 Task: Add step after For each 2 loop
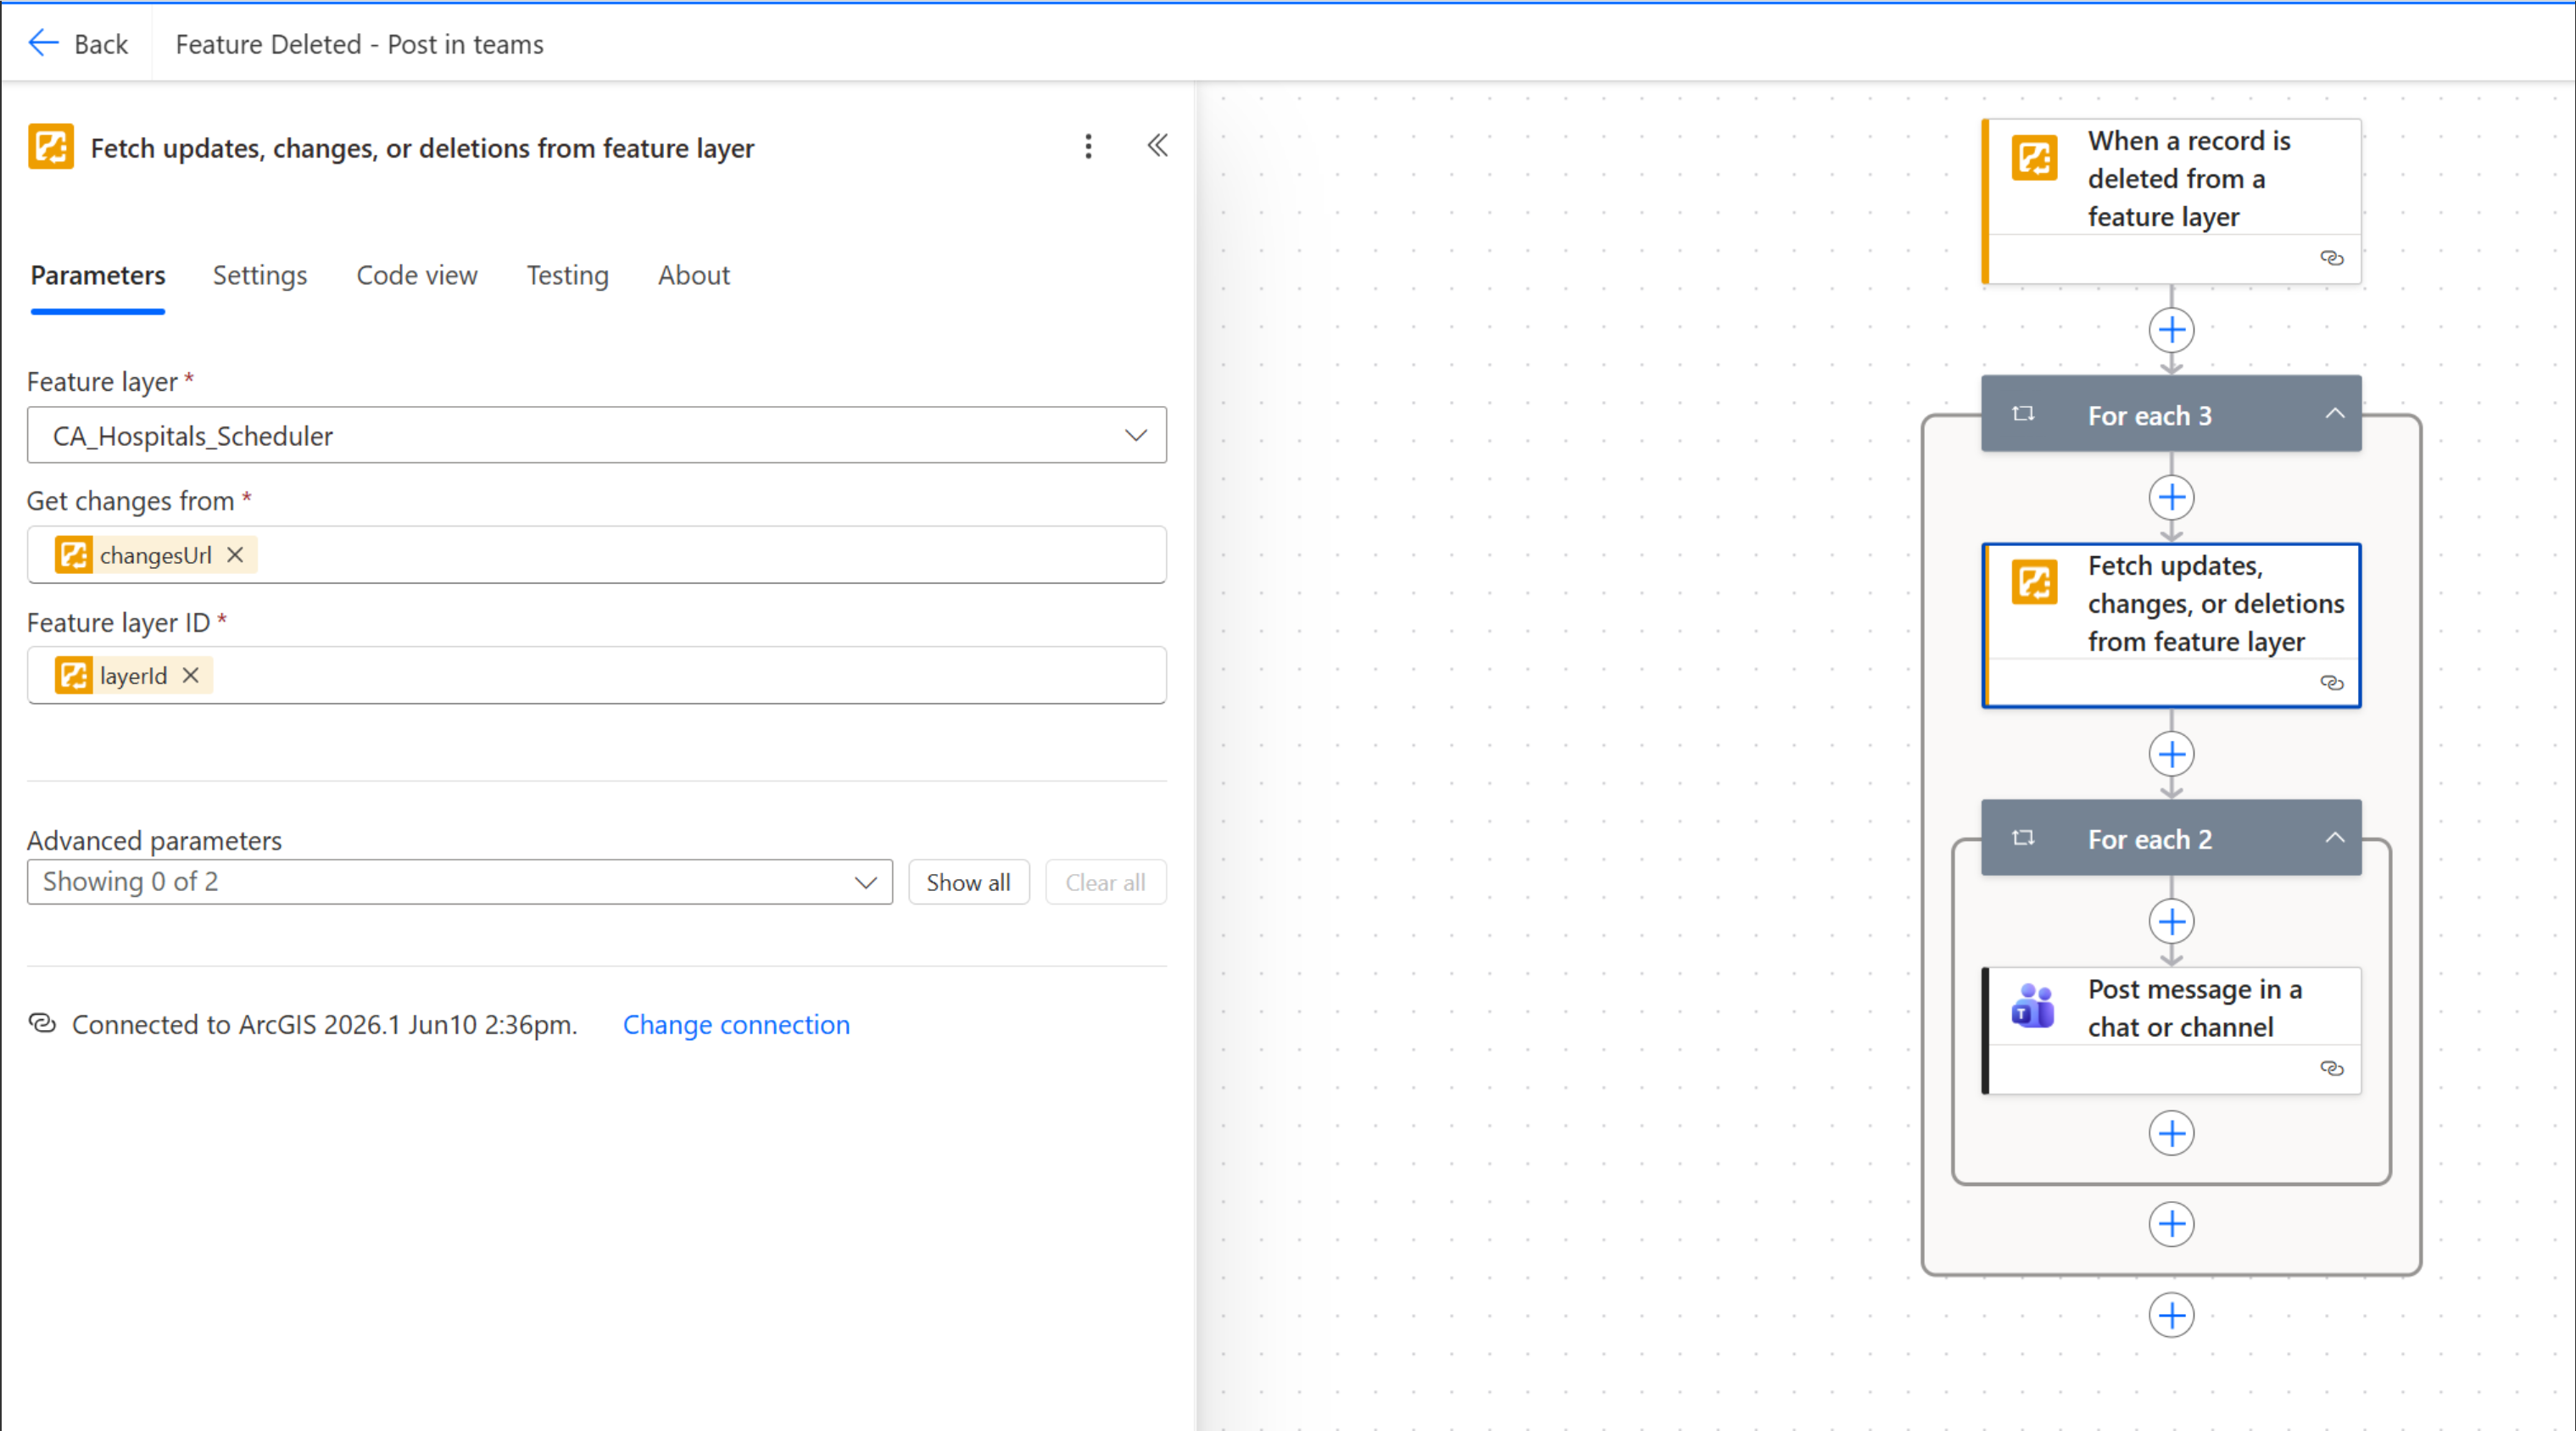pos(2171,1224)
